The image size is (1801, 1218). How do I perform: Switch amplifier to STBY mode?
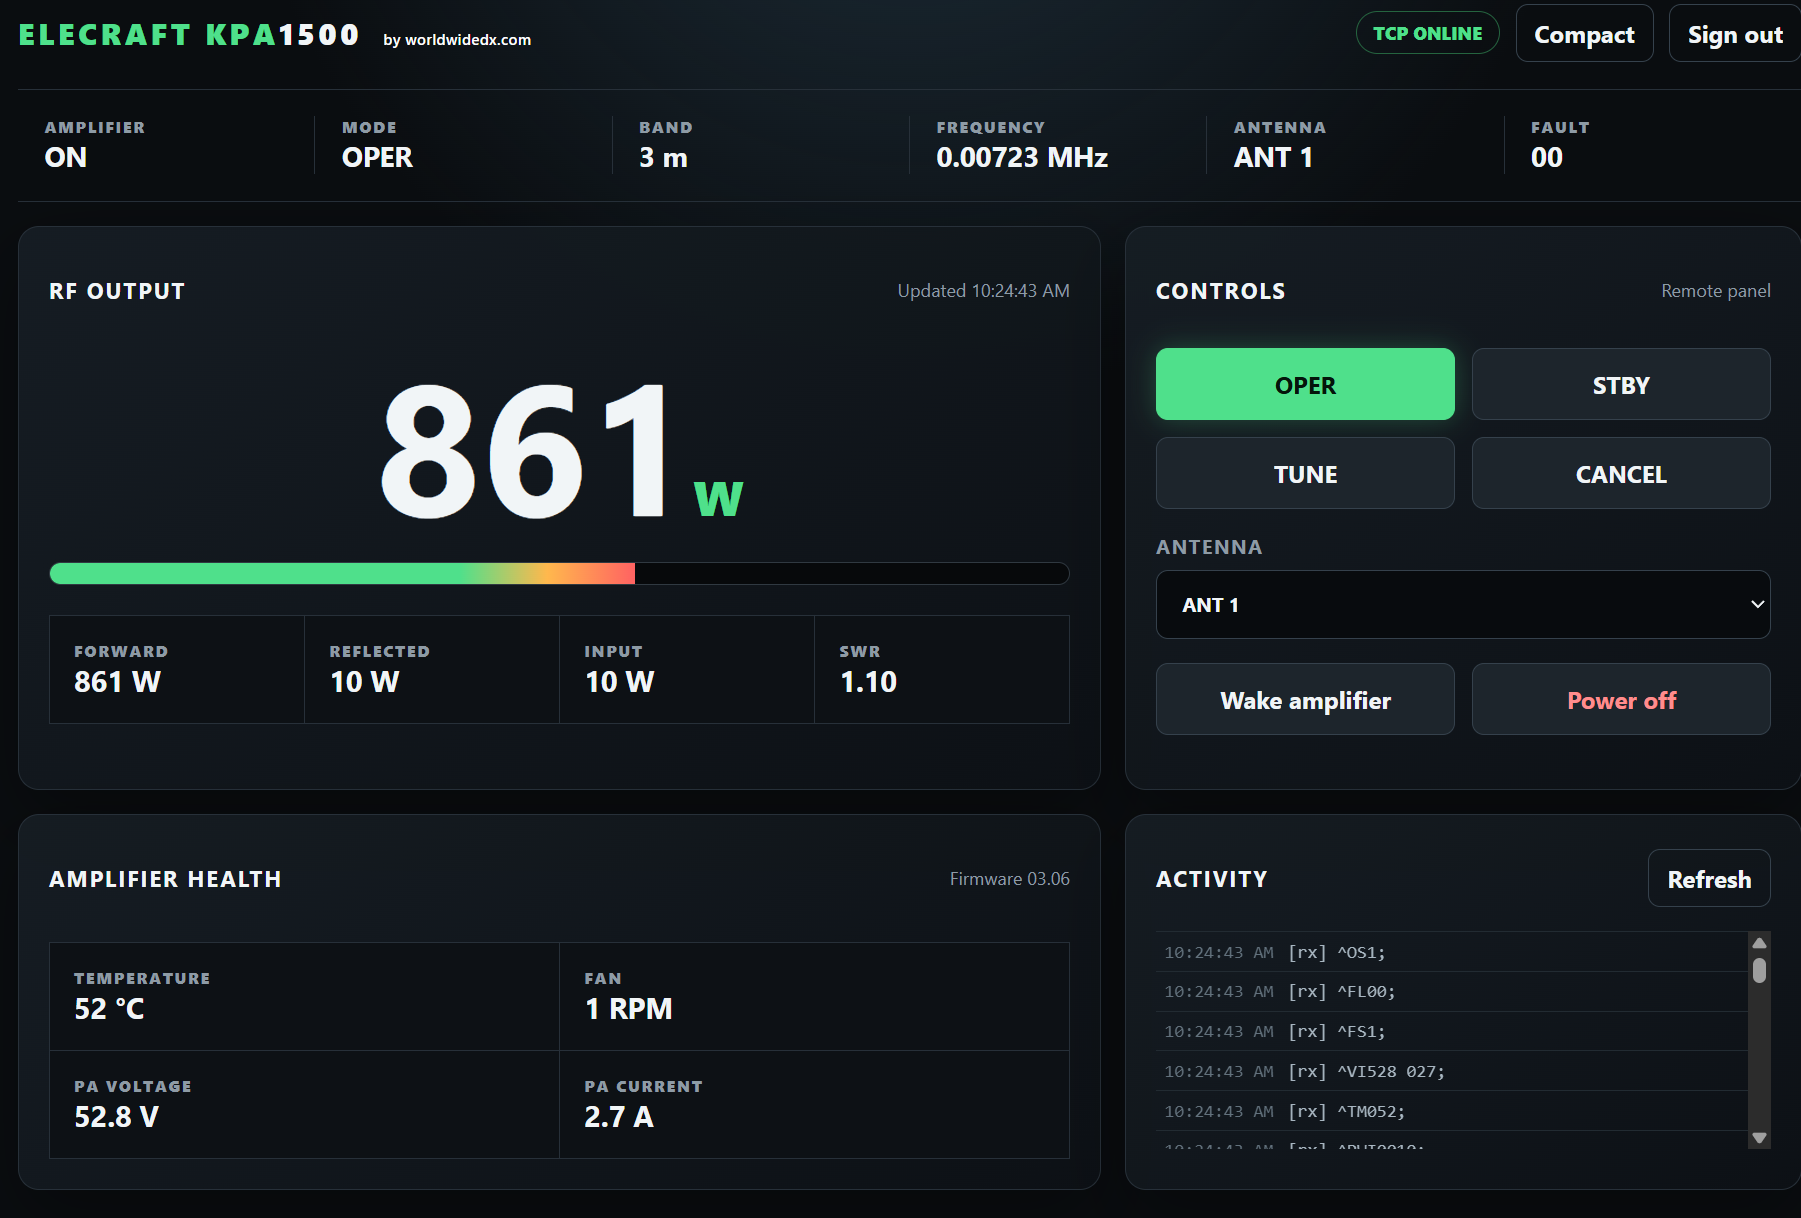click(x=1621, y=384)
